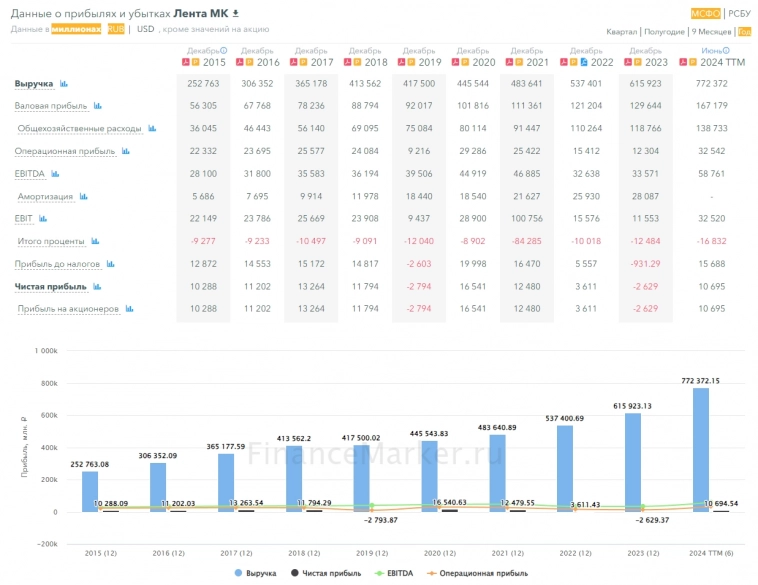Click chart icon beside EBITDA row
Viewport: 758px width, 585px height.
tap(56, 174)
